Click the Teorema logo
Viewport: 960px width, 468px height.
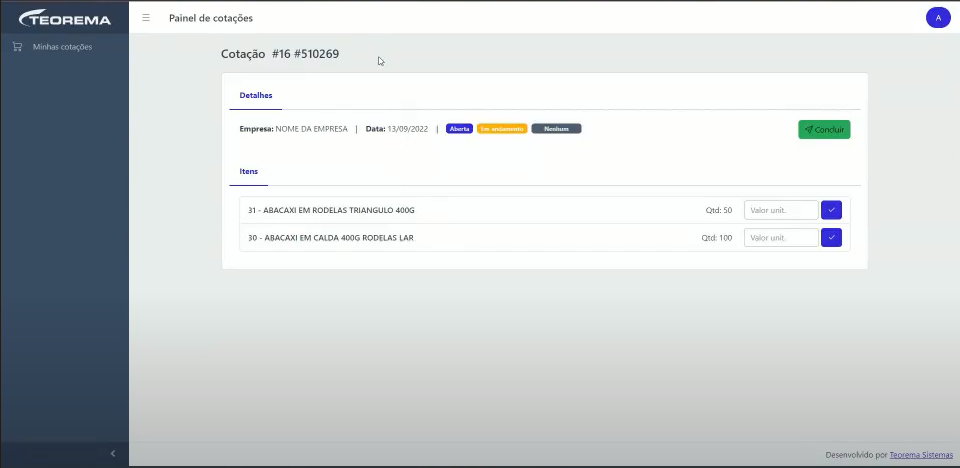(x=65, y=18)
